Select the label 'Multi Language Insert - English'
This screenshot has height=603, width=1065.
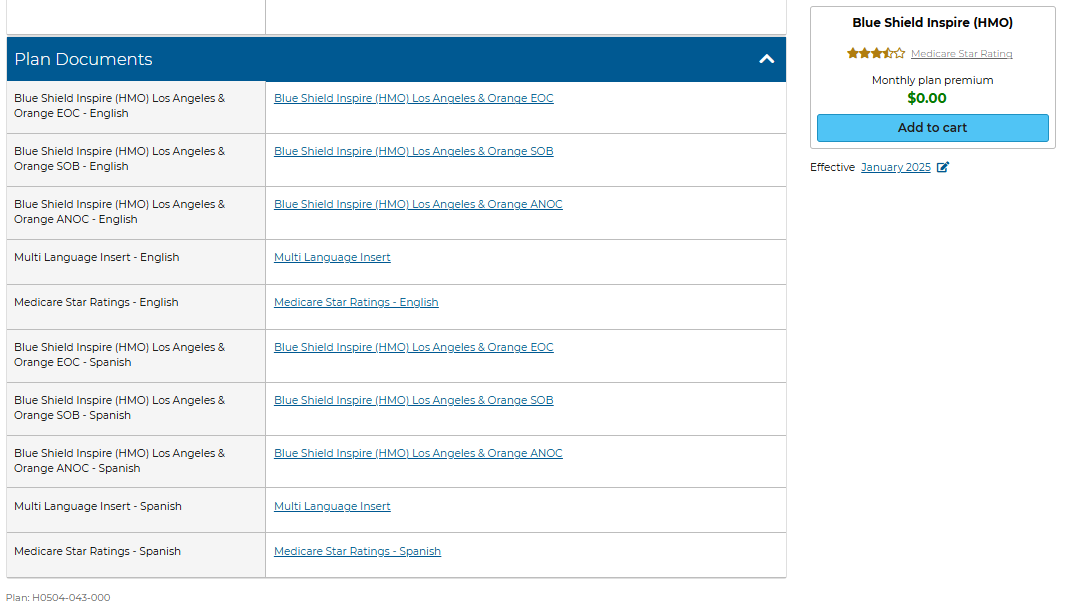(x=96, y=257)
